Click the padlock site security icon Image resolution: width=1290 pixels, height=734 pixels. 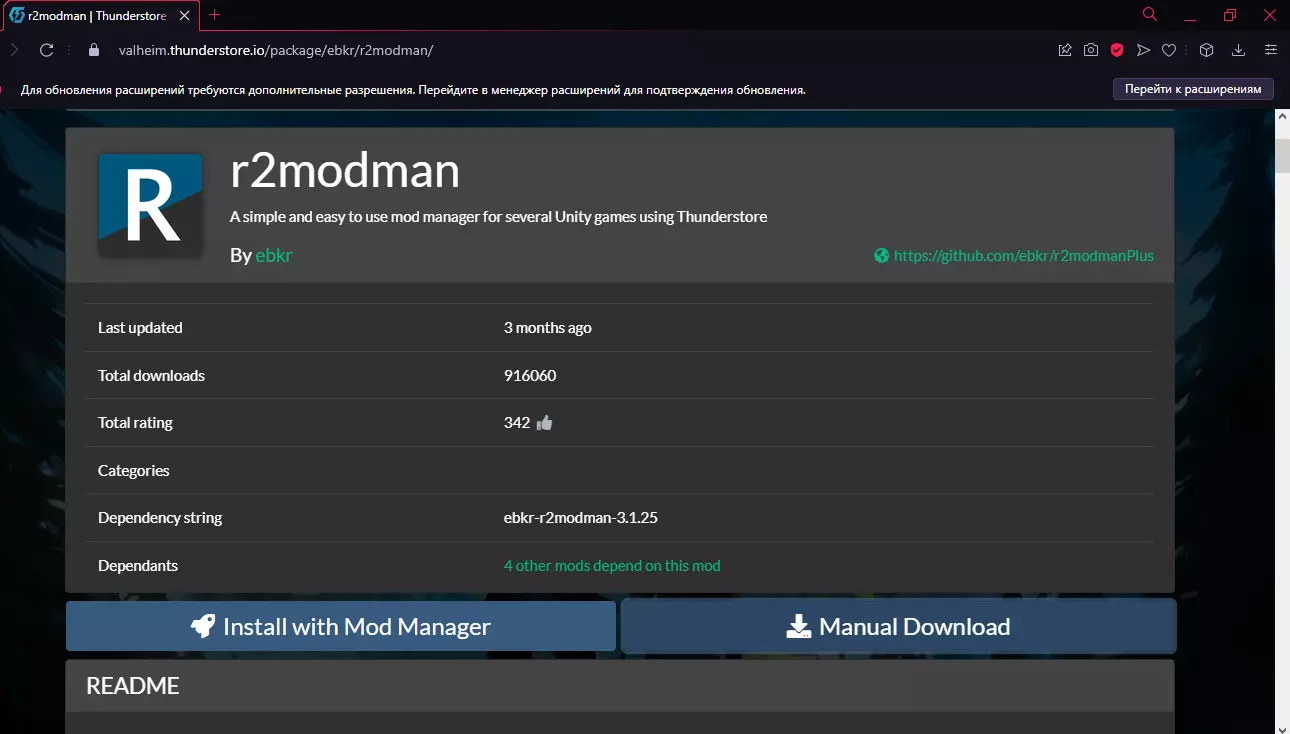pyautogui.click(x=95, y=50)
